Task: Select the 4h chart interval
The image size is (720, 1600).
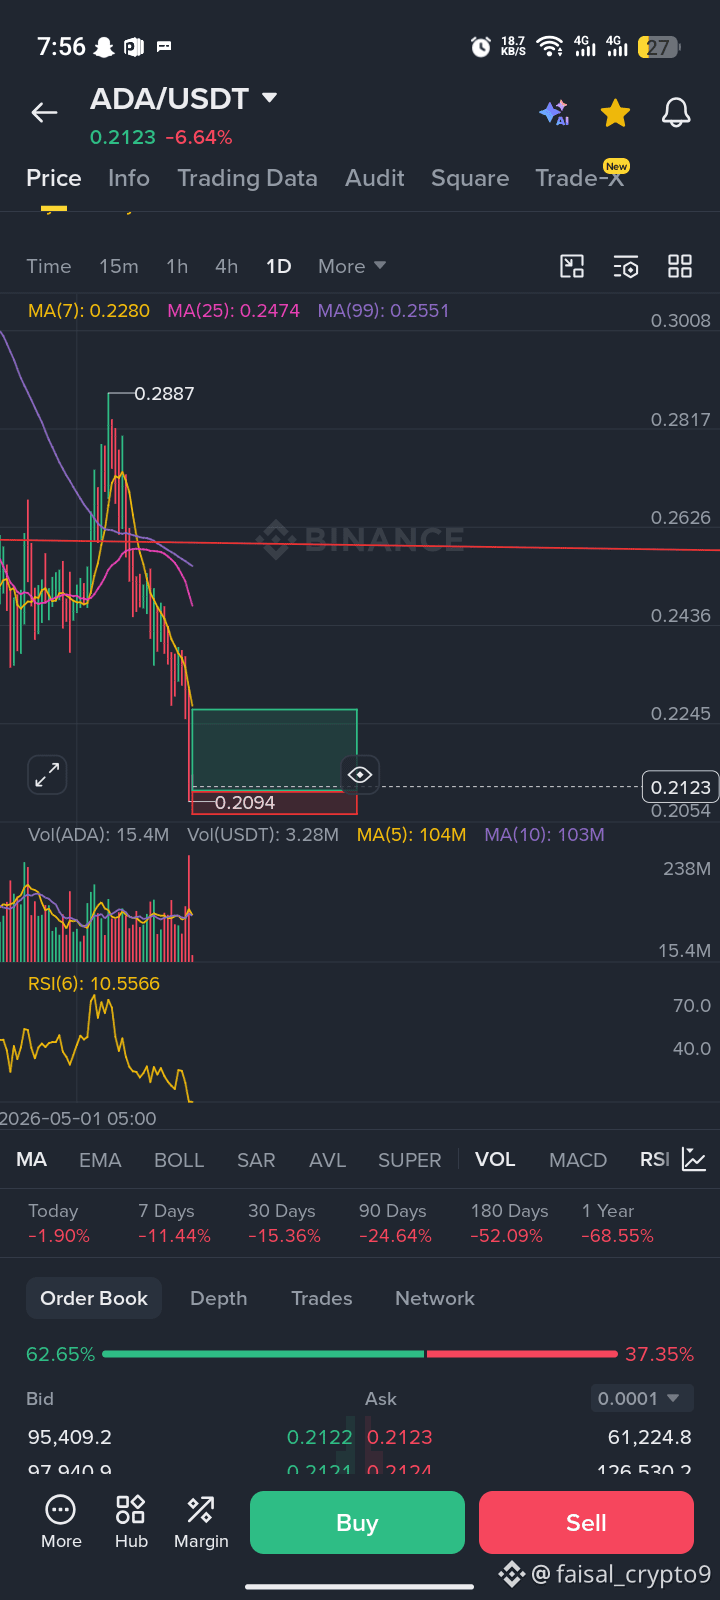Action: (x=227, y=266)
